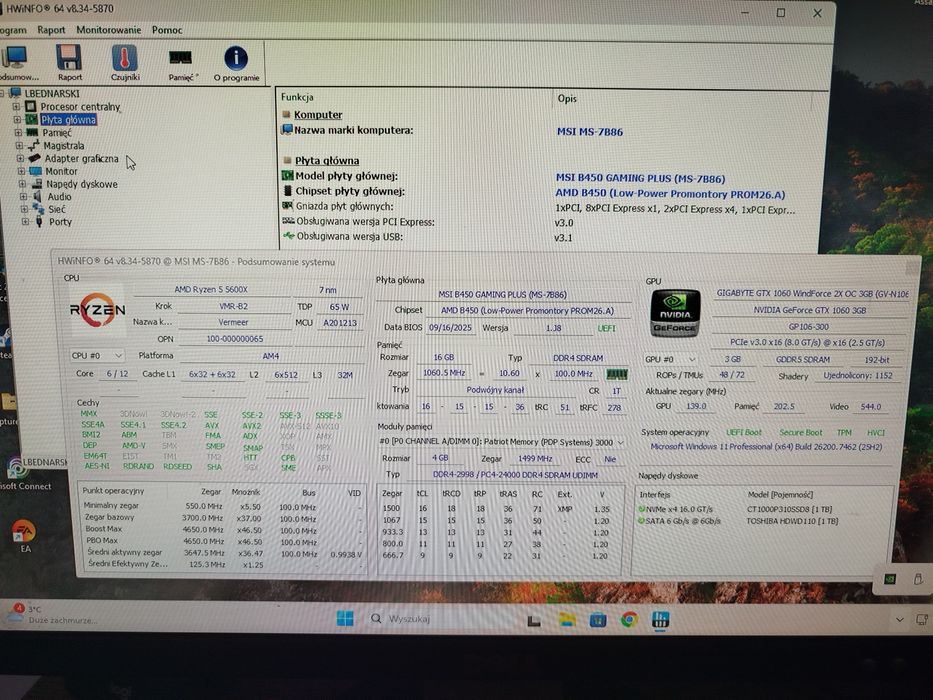Click the CT1000P310SSD8 drive entry
Viewport: 933px width, 700px height.
tap(789, 510)
